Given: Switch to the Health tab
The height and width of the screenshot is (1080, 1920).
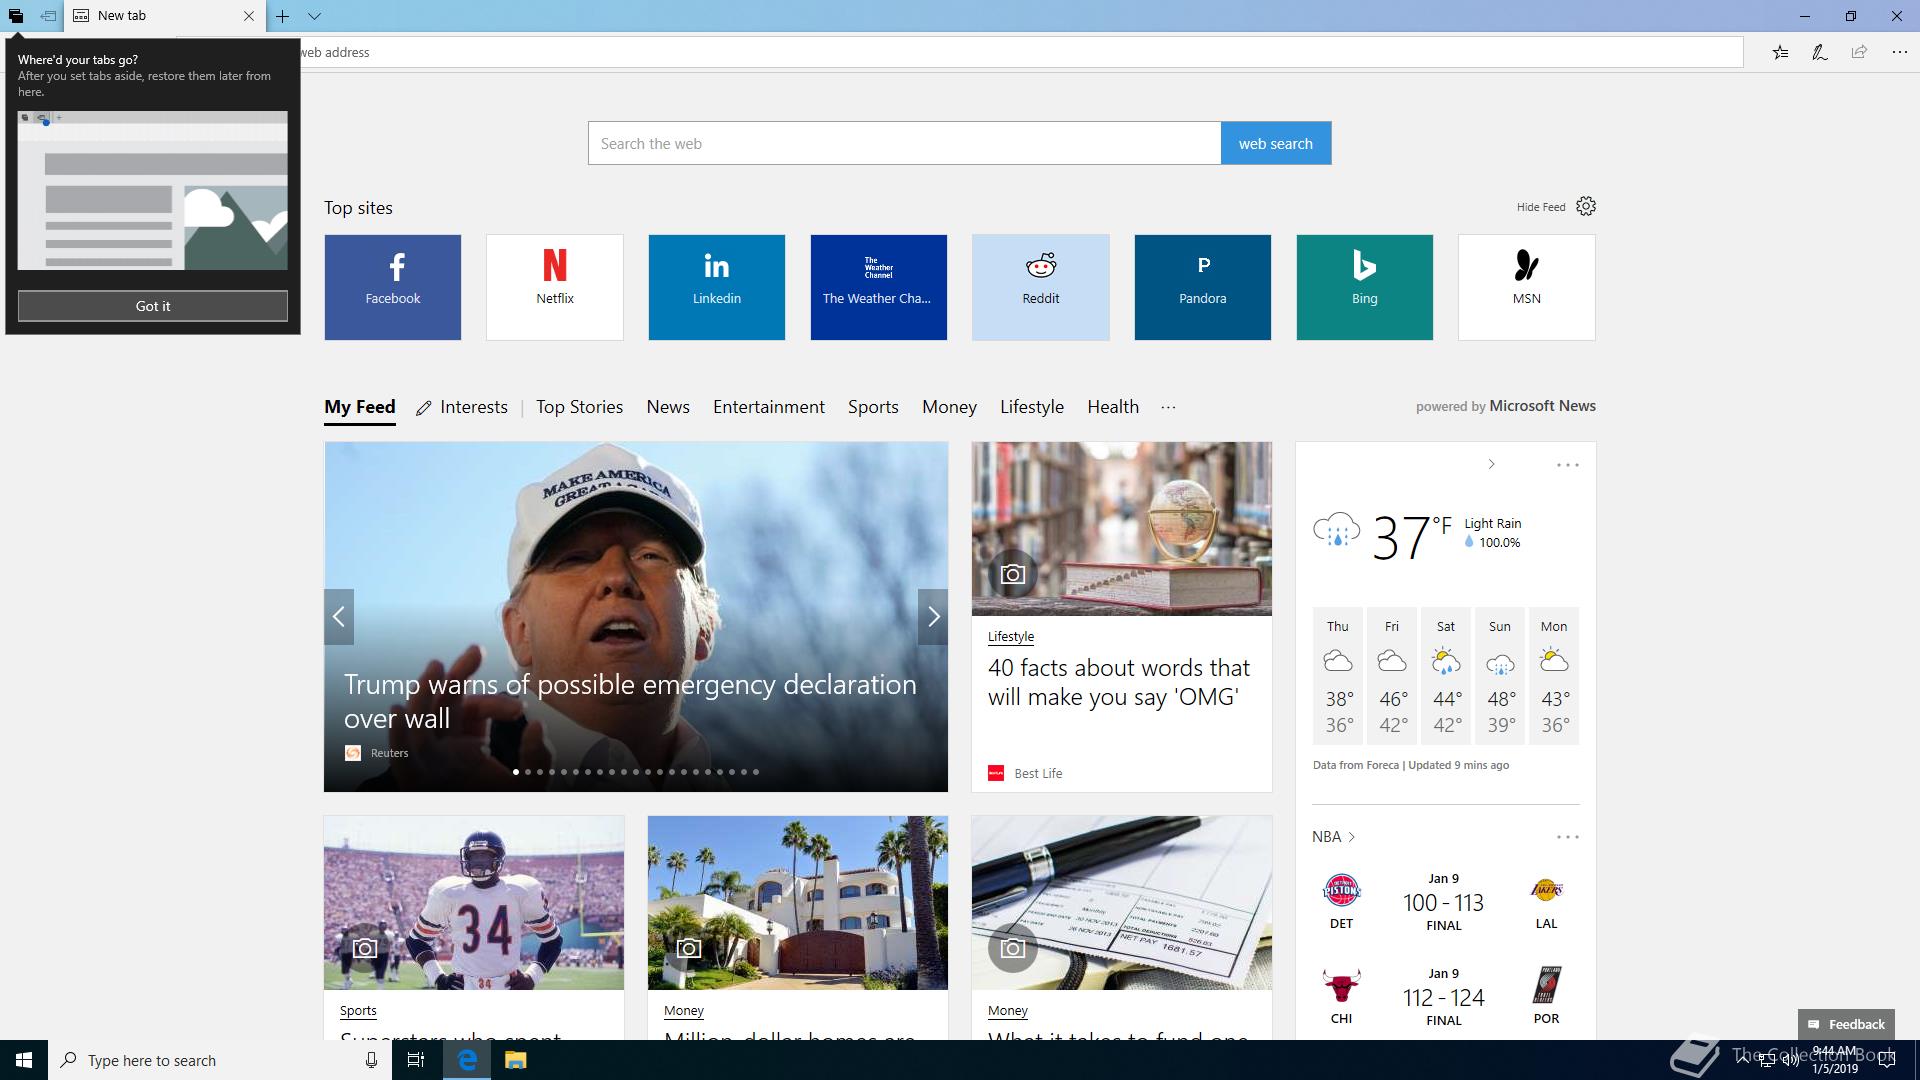Looking at the screenshot, I should (x=1113, y=407).
